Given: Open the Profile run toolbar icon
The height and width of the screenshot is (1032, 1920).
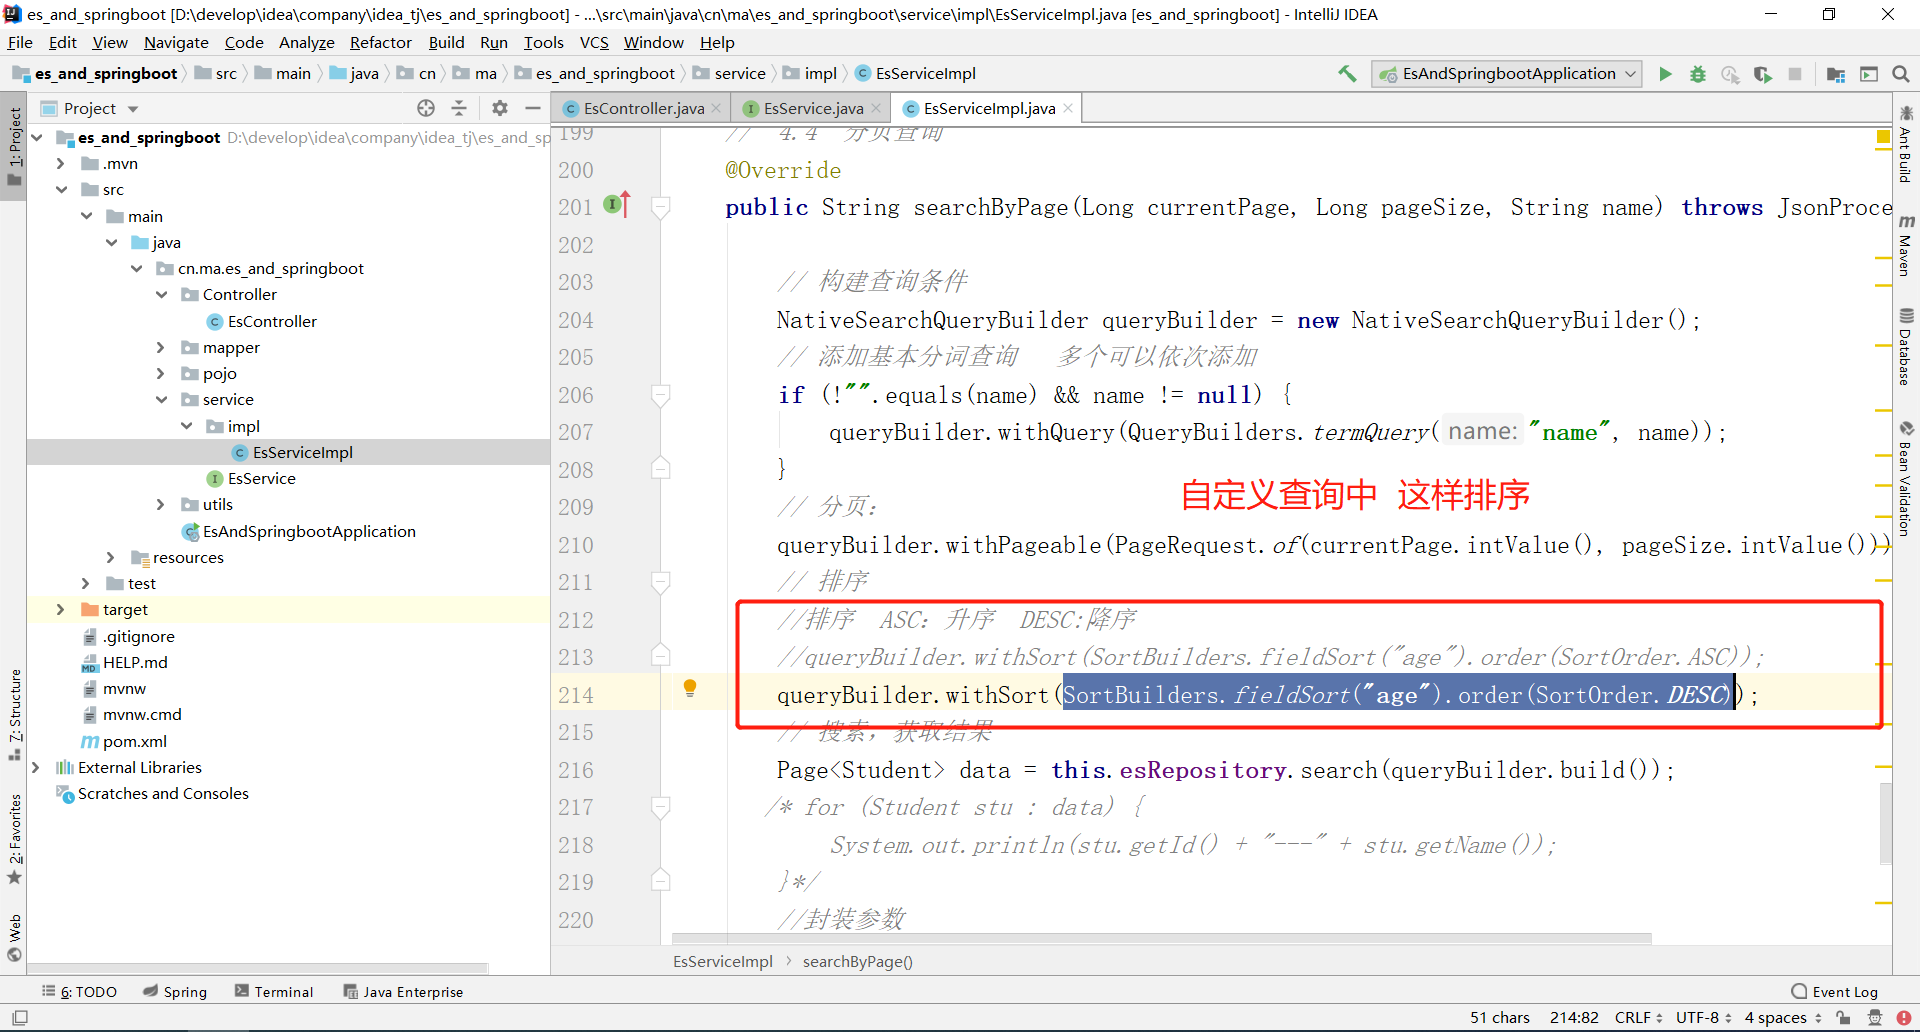Looking at the screenshot, I should pyautogui.click(x=1730, y=74).
